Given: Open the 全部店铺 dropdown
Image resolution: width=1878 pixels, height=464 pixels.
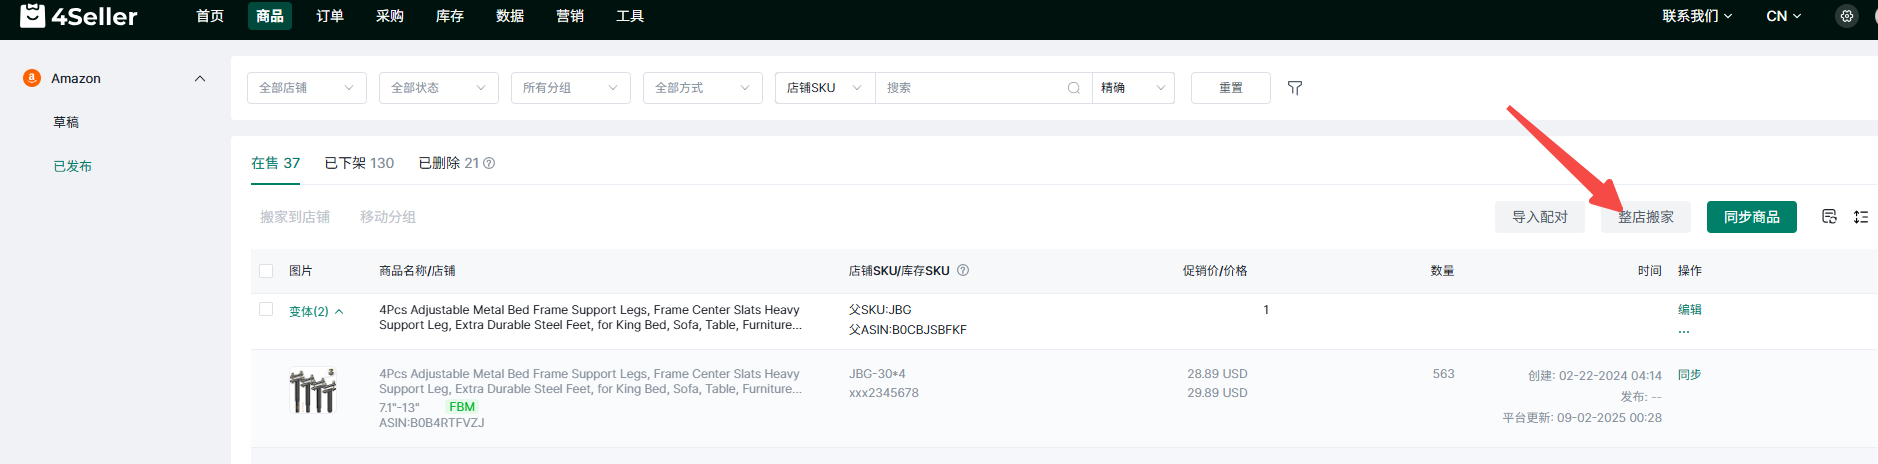Looking at the screenshot, I should click(x=306, y=88).
